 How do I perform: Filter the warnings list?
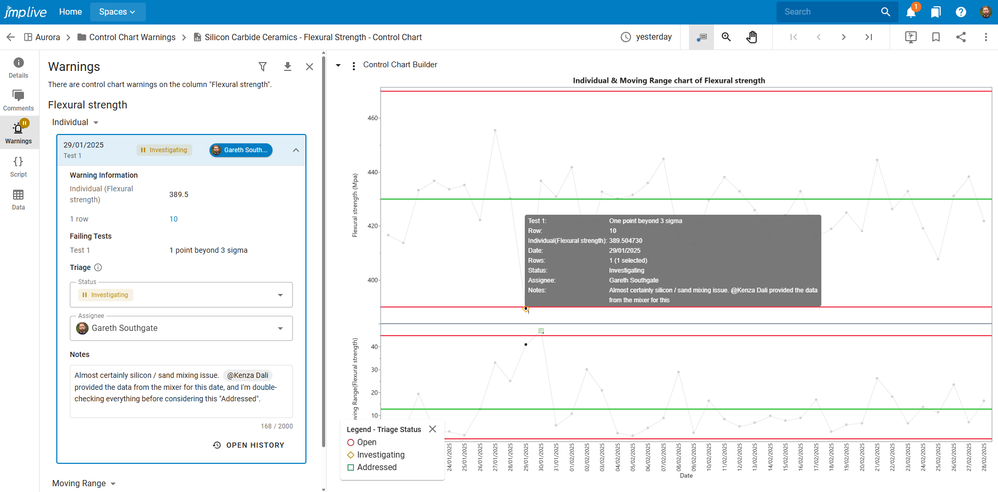pos(263,67)
